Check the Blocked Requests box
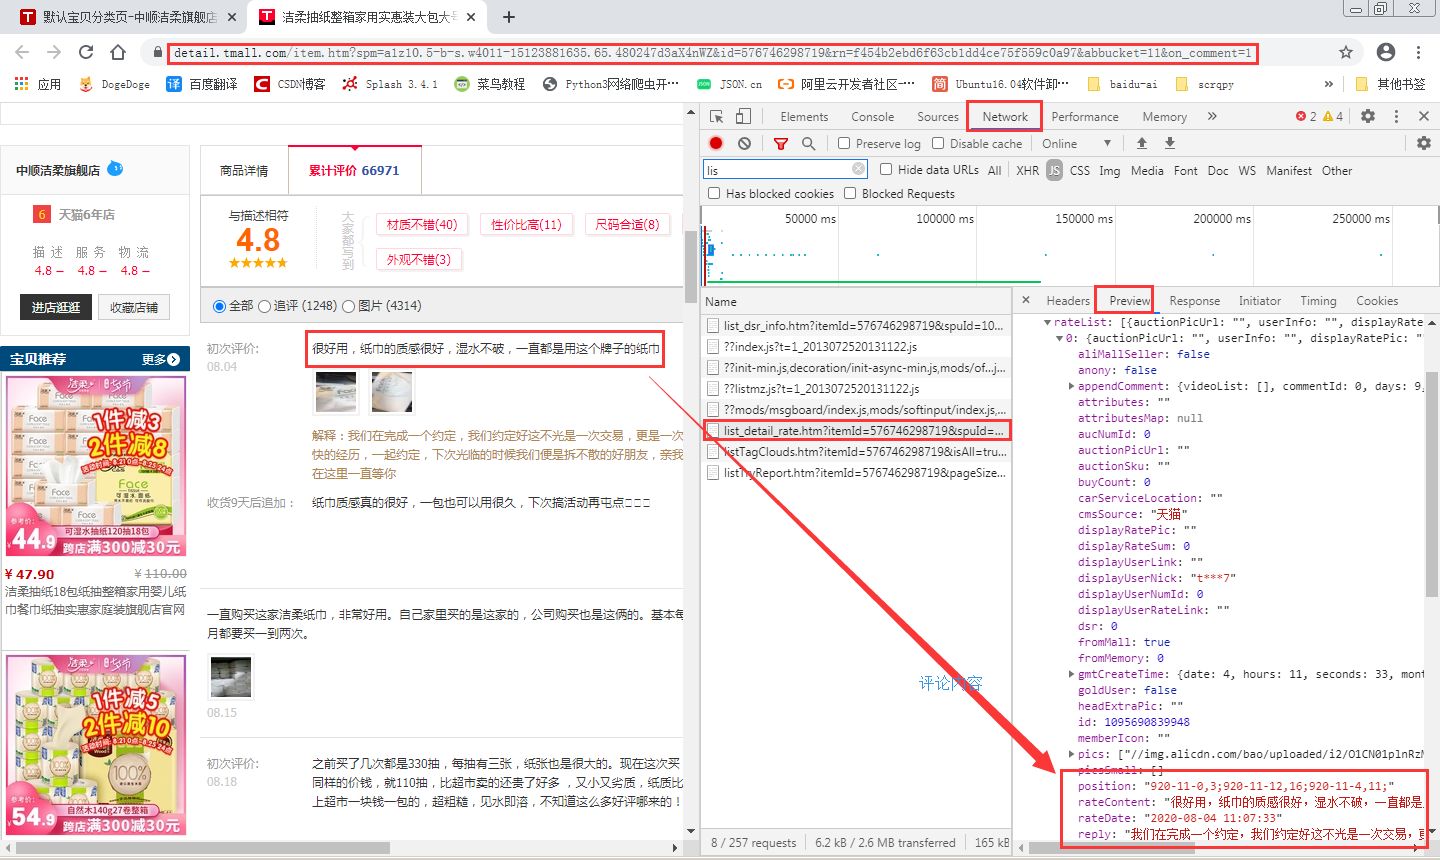The height and width of the screenshot is (860, 1440). coord(850,193)
